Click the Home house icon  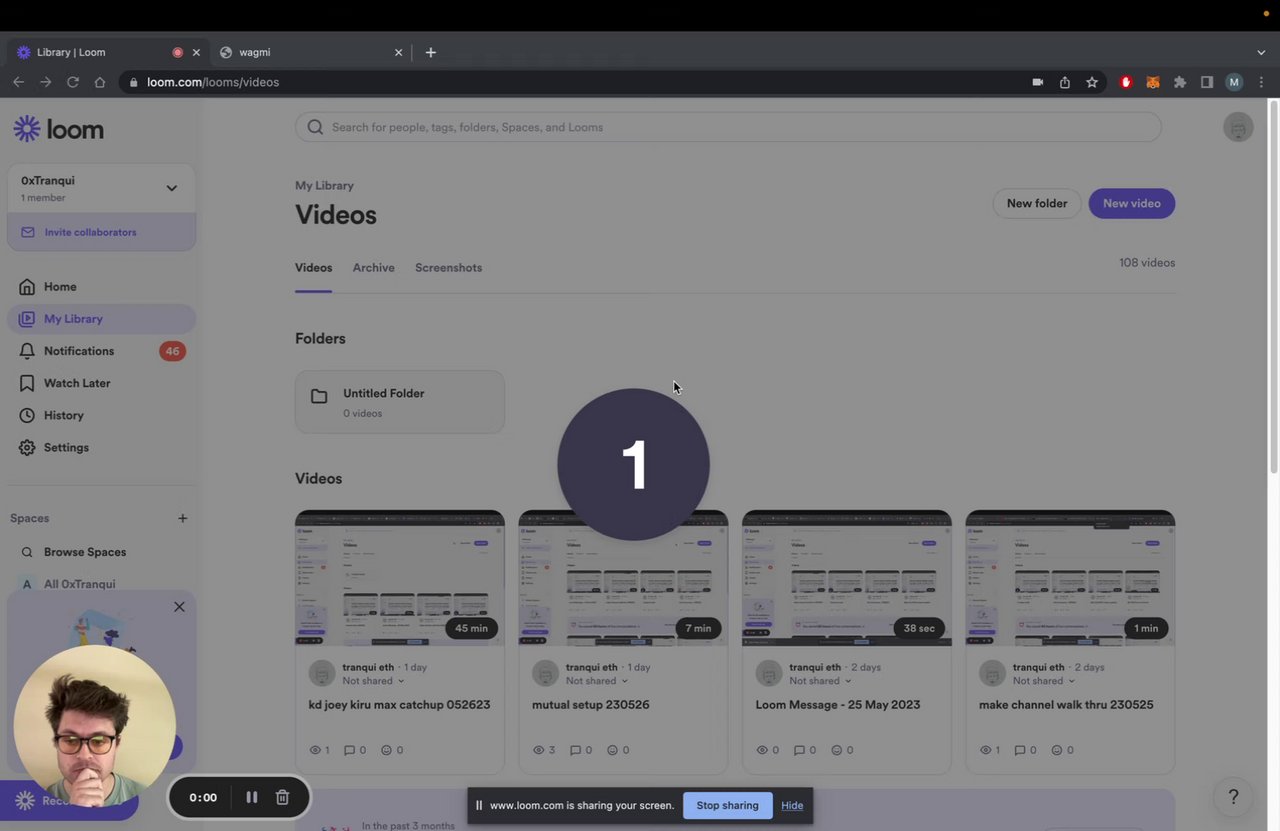pos(27,287)
